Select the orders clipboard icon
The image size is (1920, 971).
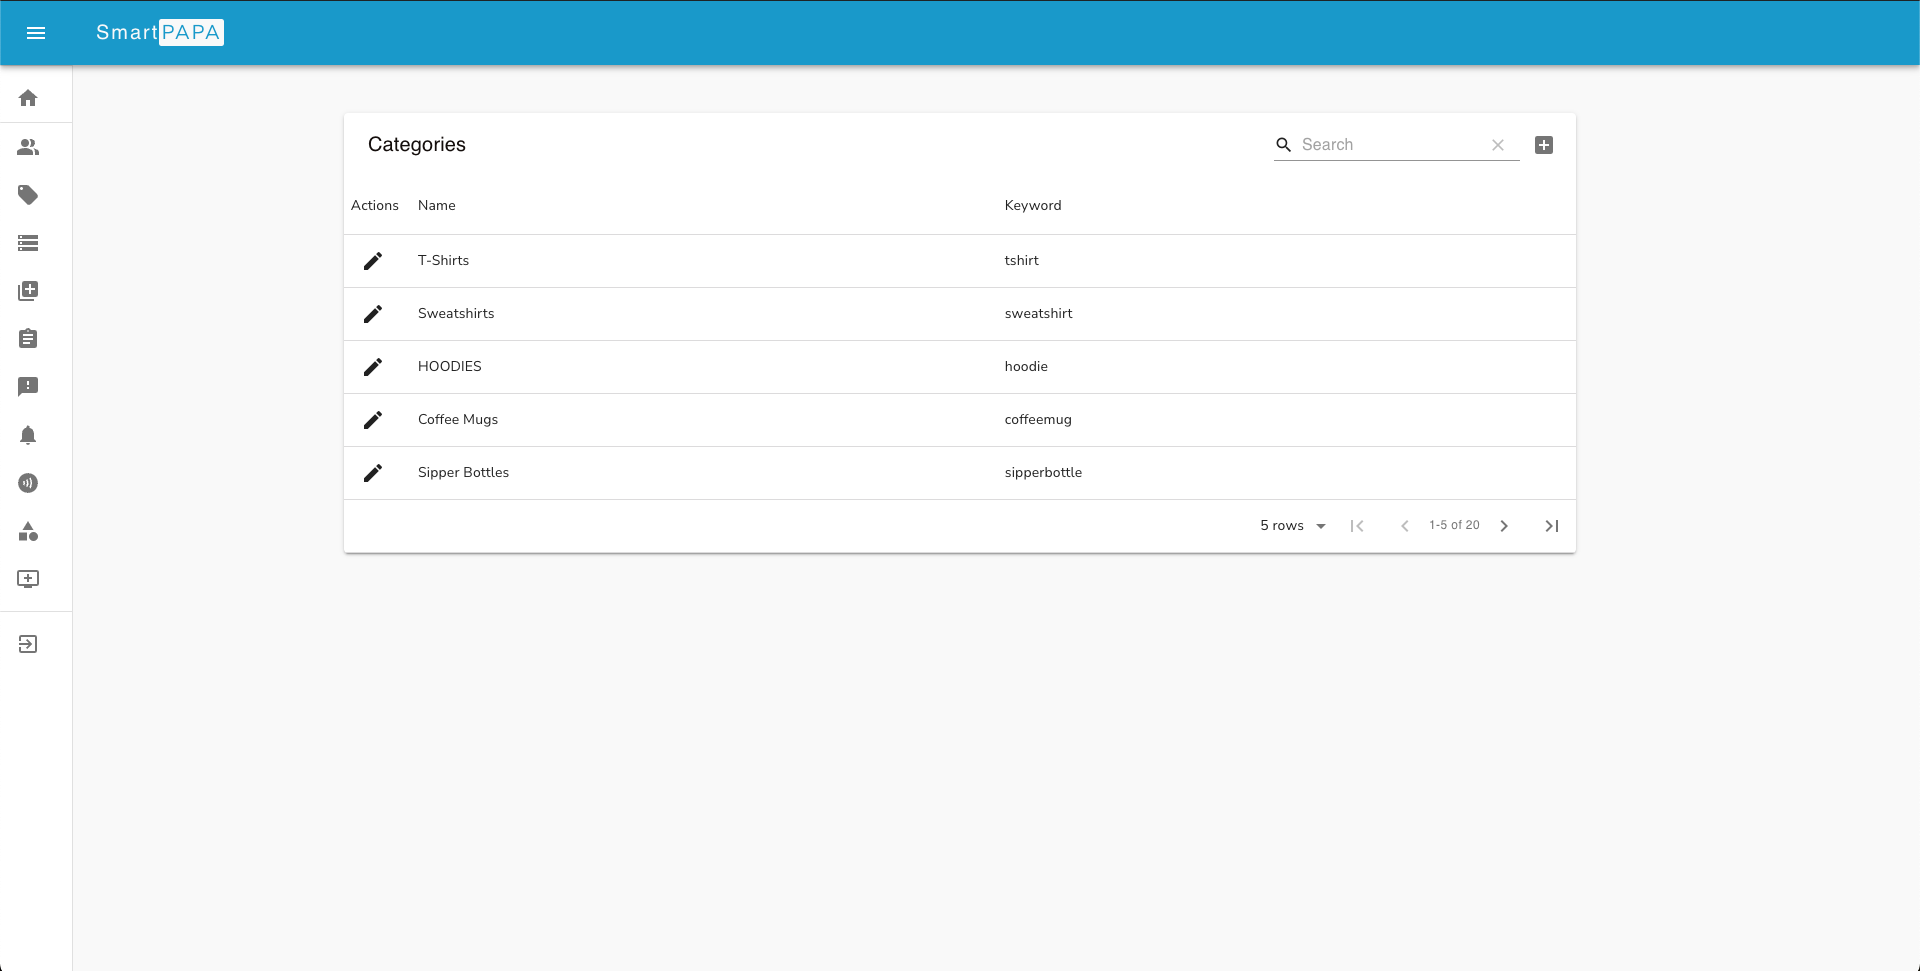(x=28, y=338)
